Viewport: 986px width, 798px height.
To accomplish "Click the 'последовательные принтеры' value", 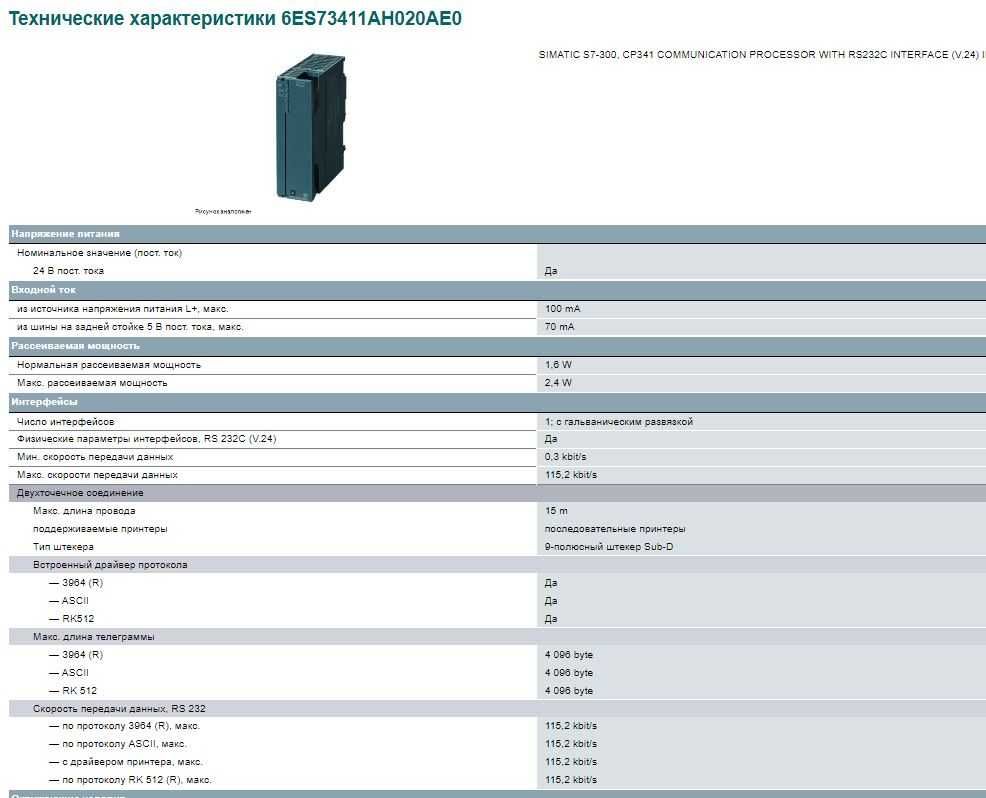I will pos(615,529).
